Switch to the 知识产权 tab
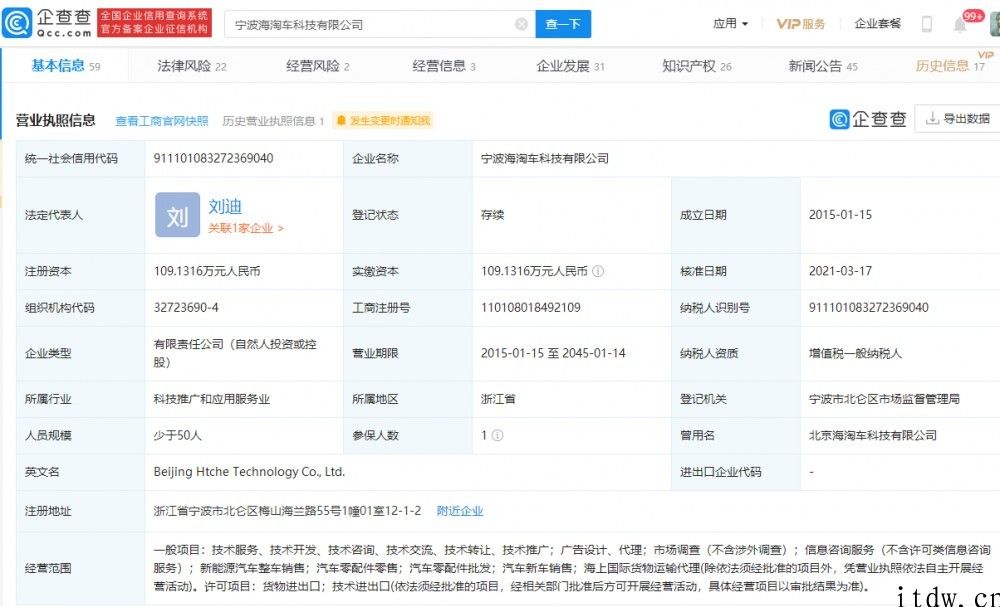The height and width of the screenshot is (607, 1000). [696, 66]
